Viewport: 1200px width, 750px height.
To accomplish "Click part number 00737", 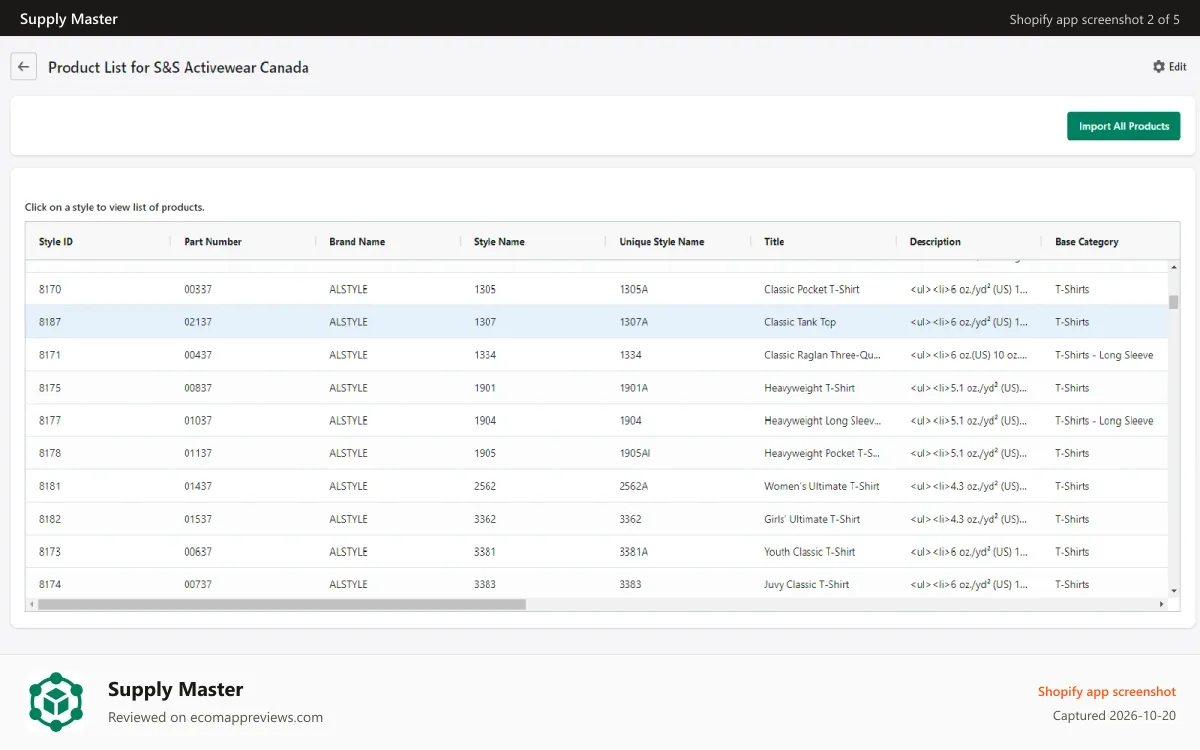I will [x=198, y=584].
